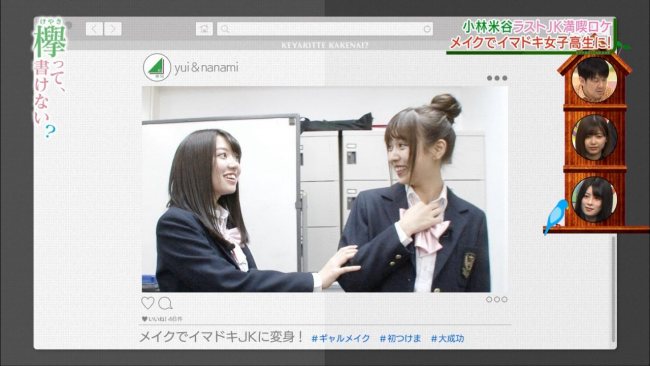Reload the page with refresh icon

click(427, 29)
